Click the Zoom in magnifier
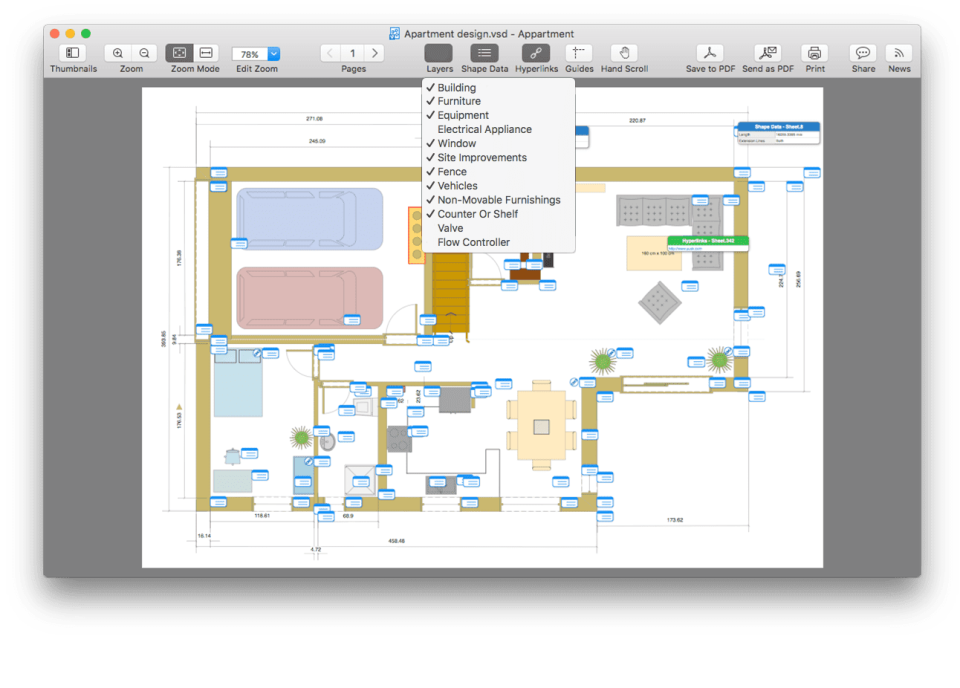 [x=118, y=53]
